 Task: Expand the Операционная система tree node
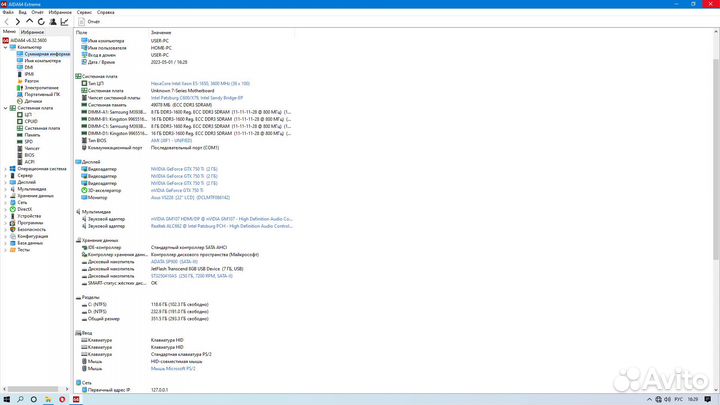pyautogui.click(x=6, y=169)
